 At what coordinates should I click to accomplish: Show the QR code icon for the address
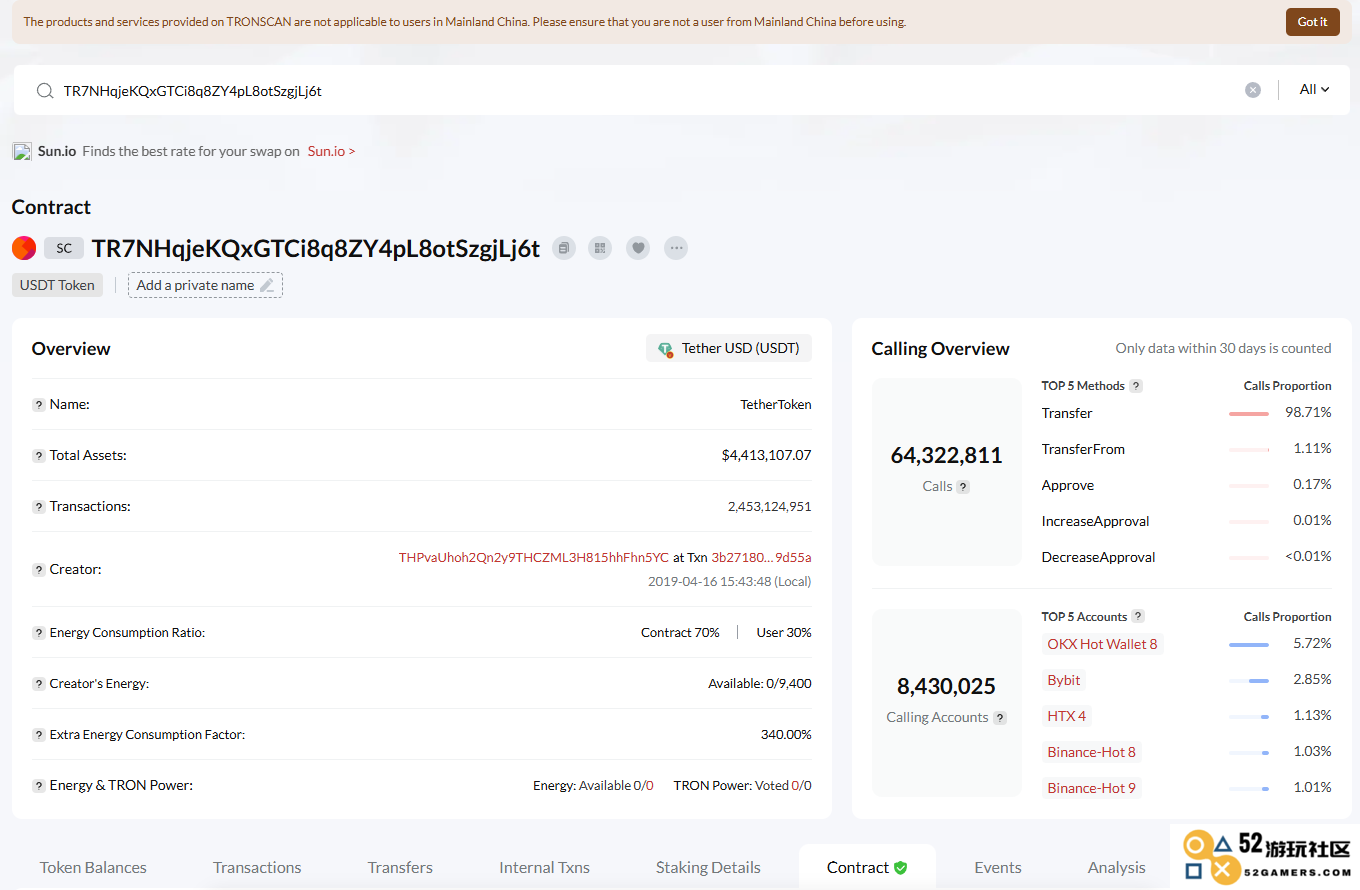(x=599, y=248)
